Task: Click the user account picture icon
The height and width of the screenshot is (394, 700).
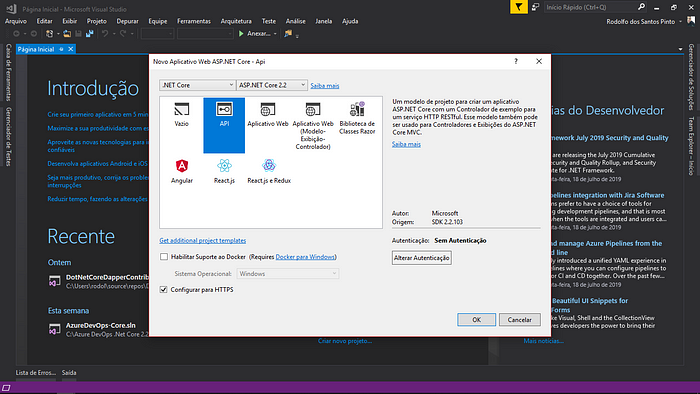Action: [x=691, y=21]
